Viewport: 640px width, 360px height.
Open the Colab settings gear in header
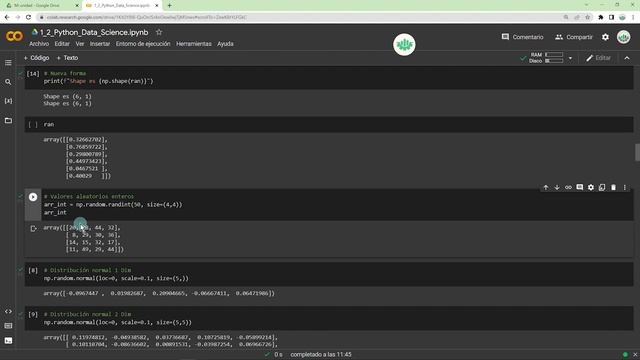click(605, 37)
